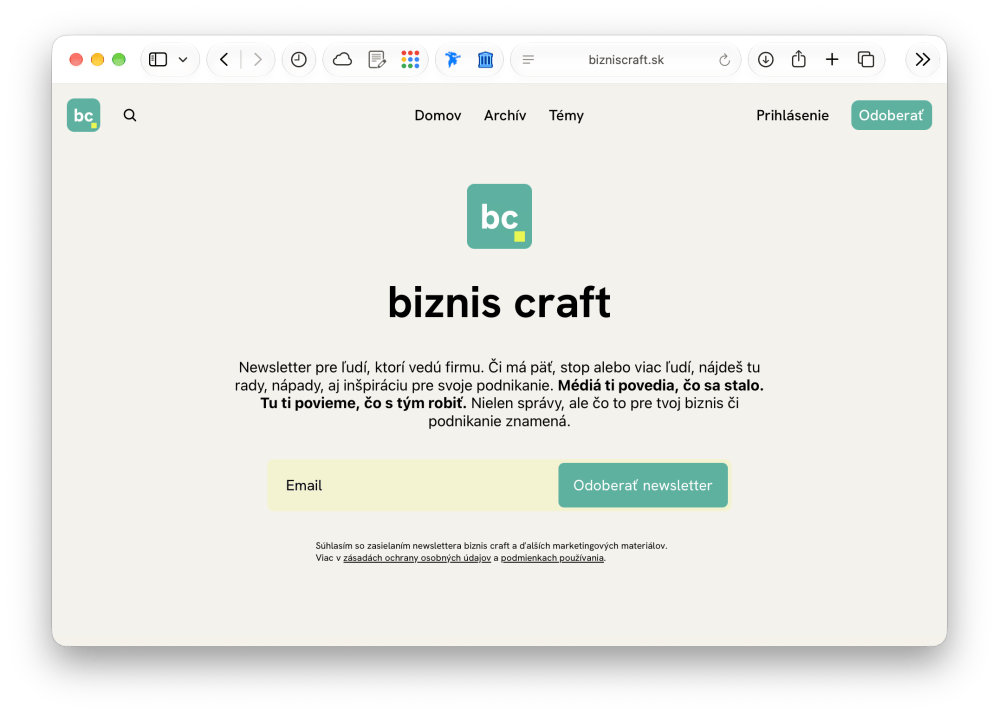The height and width of the screenshot is (715, 999).
Task: Click the Odoberať button in header
Action: pyautogui.click(x=891, y=115)
